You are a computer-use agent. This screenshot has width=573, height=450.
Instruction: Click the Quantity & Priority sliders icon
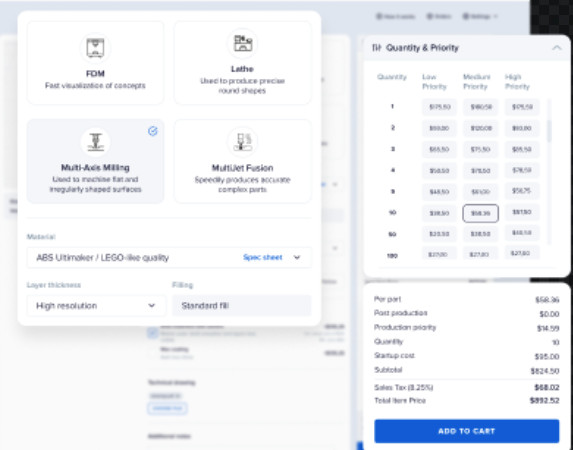click(x=376, y=48)
